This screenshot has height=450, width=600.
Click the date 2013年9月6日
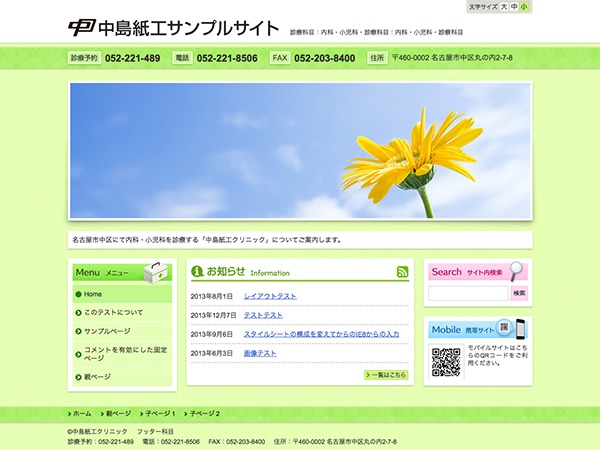212,334
